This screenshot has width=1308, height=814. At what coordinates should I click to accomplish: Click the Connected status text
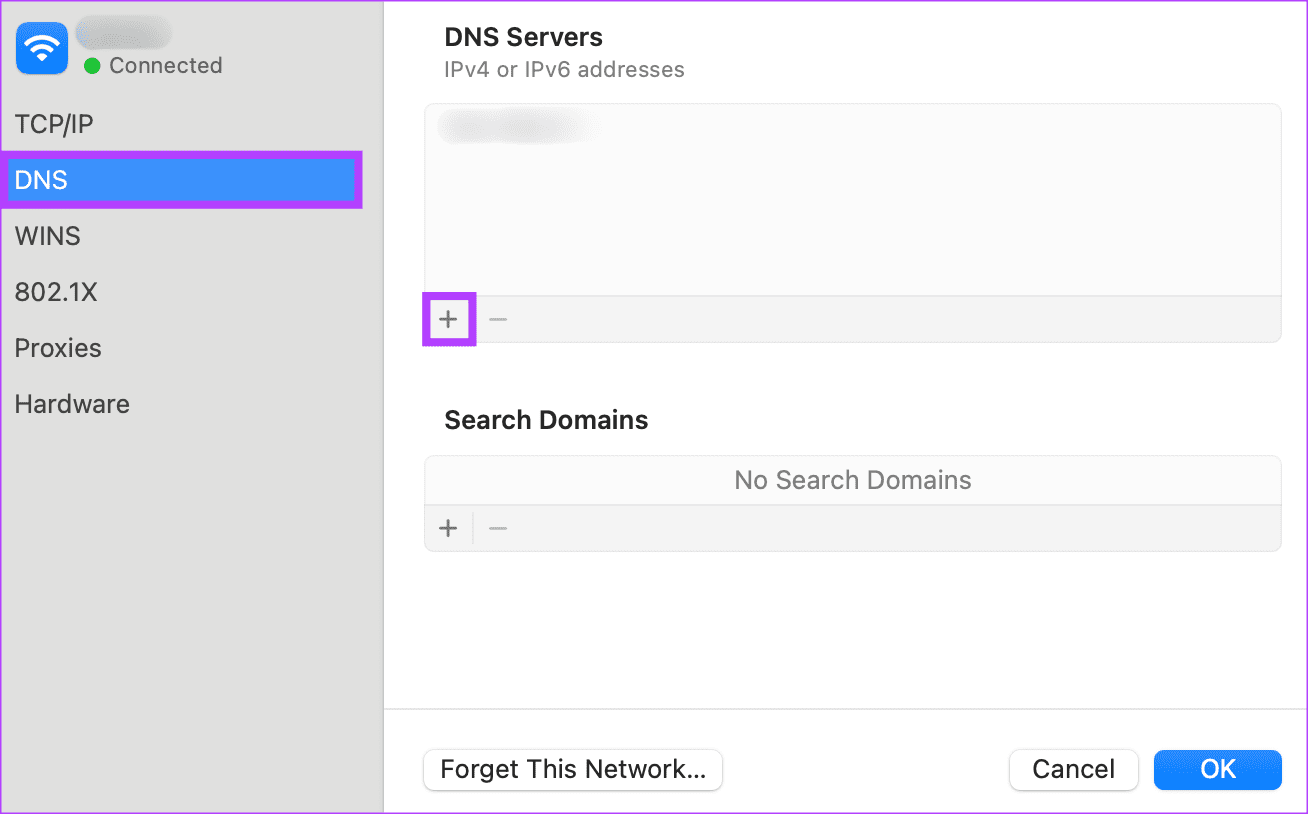166,66
